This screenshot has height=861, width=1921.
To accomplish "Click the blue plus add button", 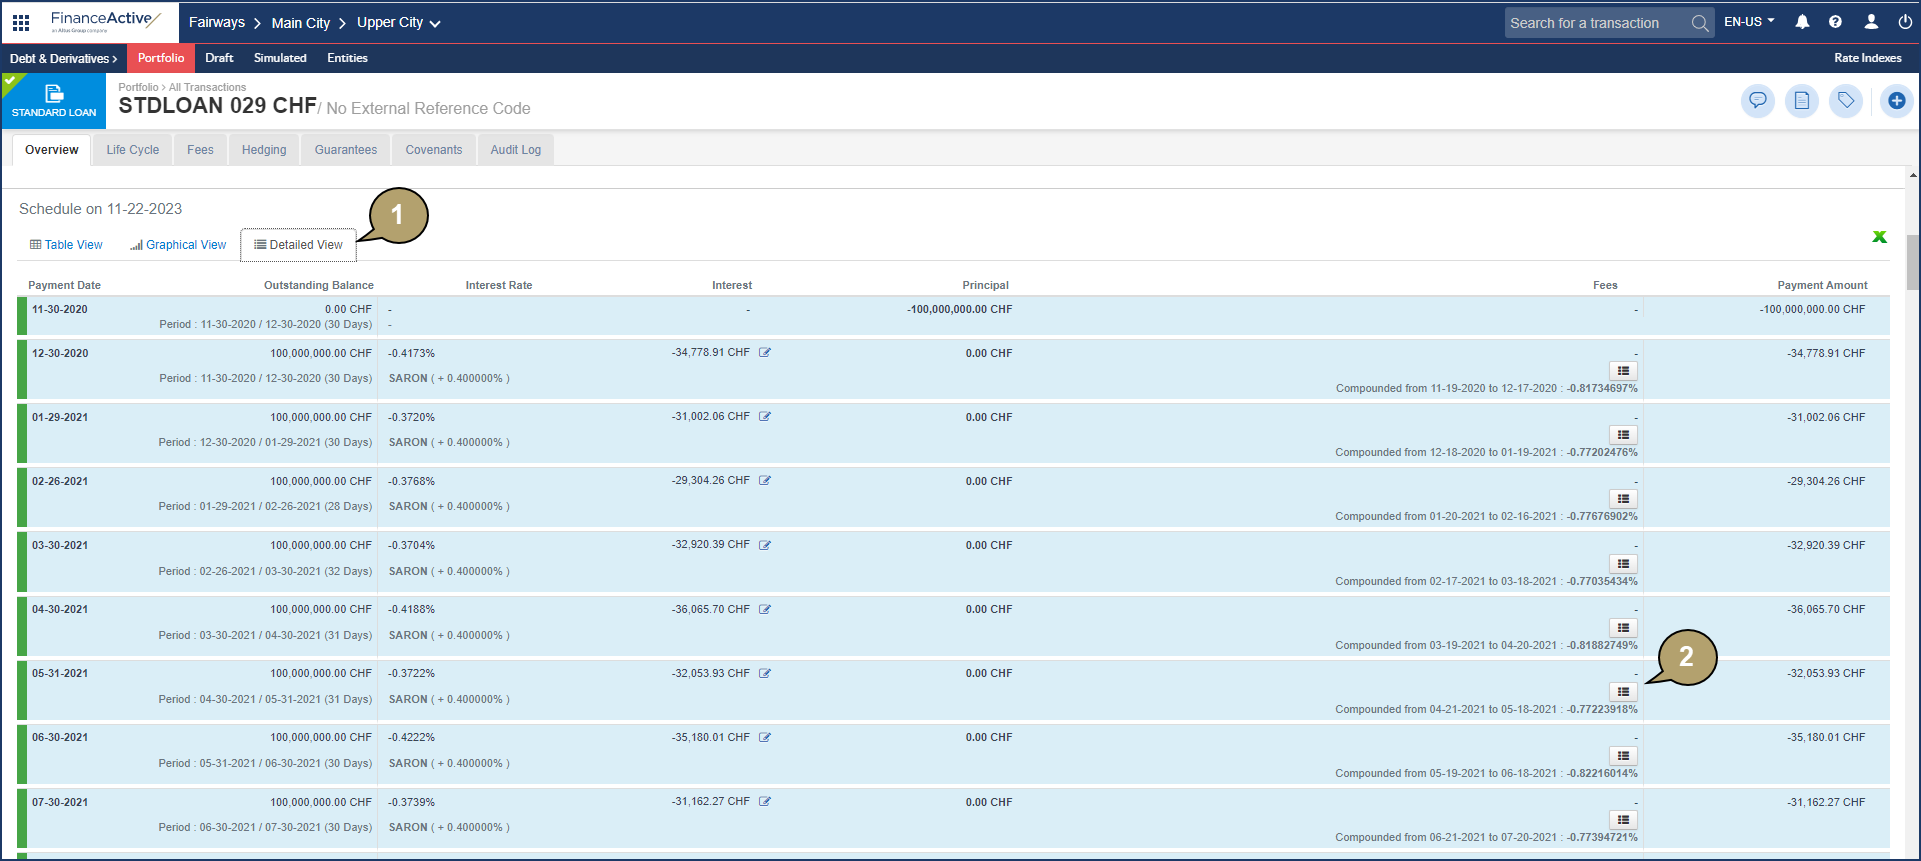I will pos(1896,101).
